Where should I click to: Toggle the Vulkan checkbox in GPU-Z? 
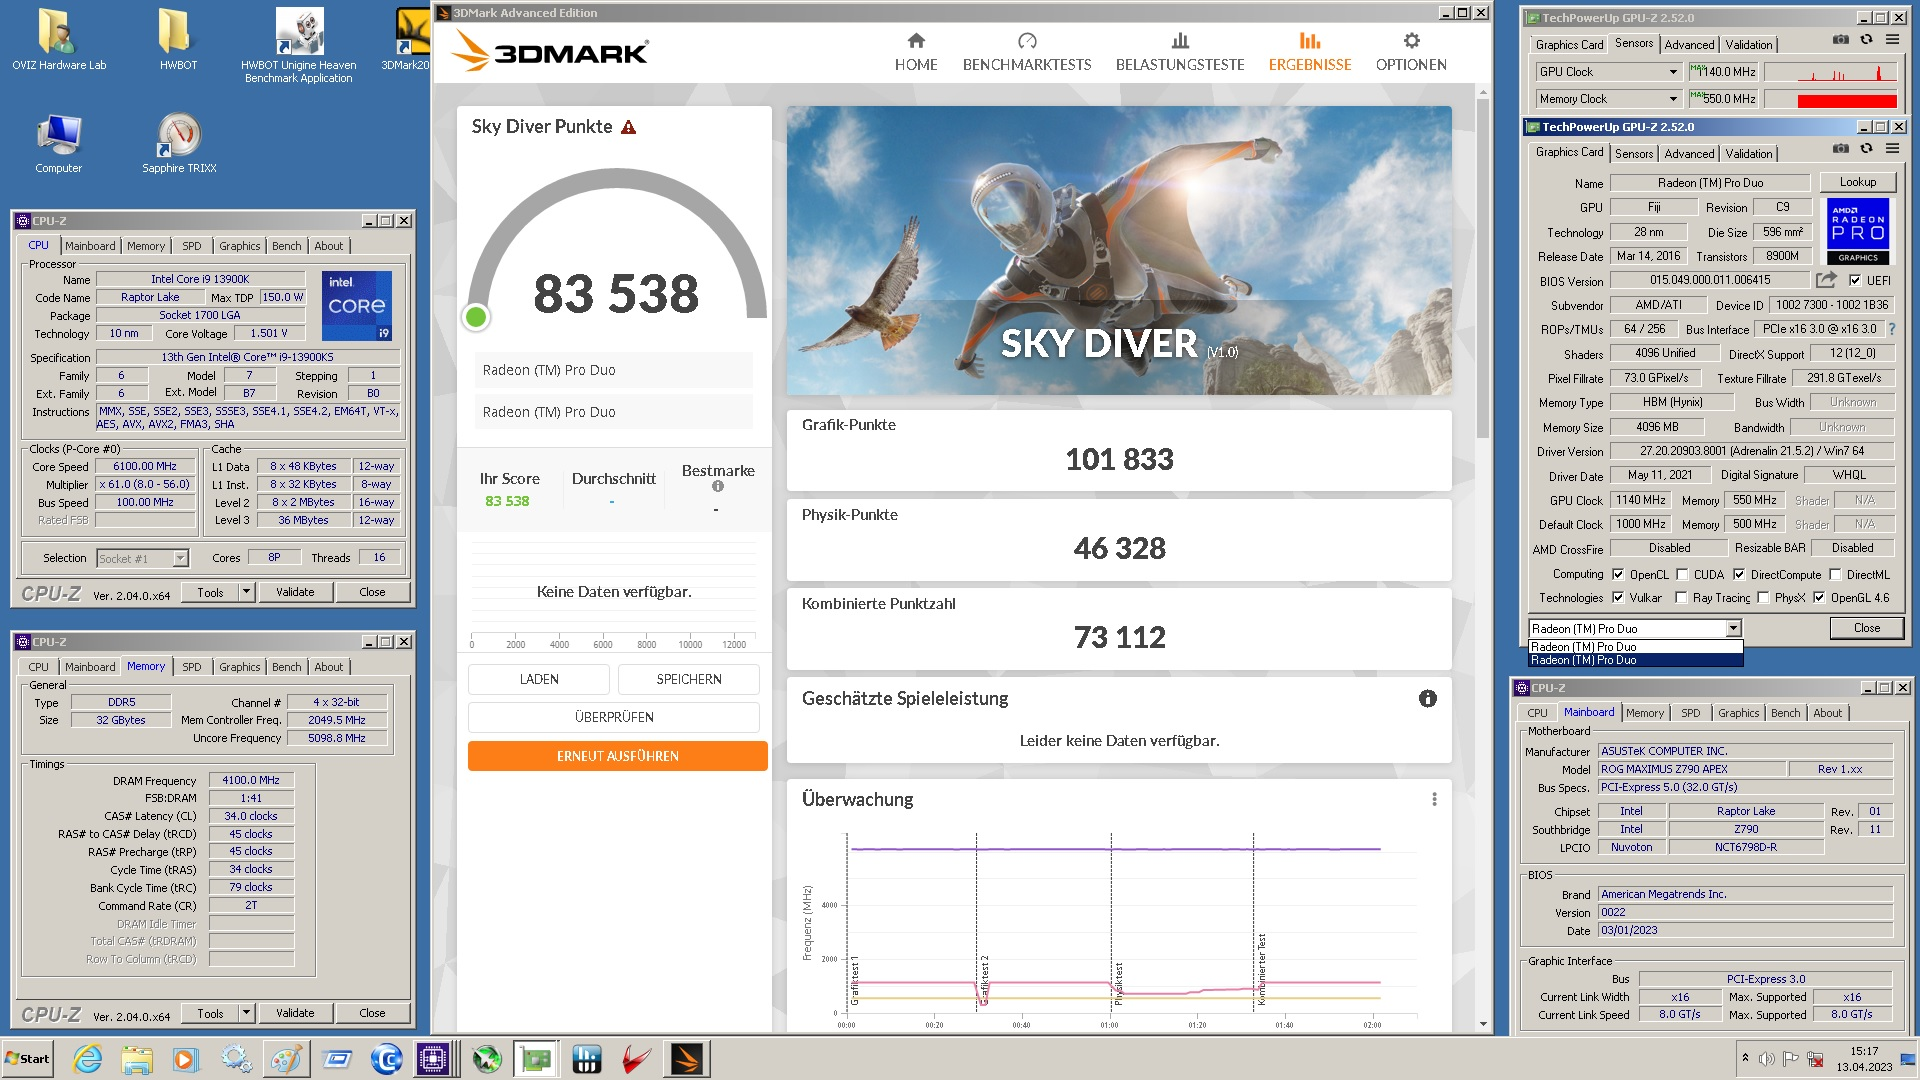(1618, 598)
